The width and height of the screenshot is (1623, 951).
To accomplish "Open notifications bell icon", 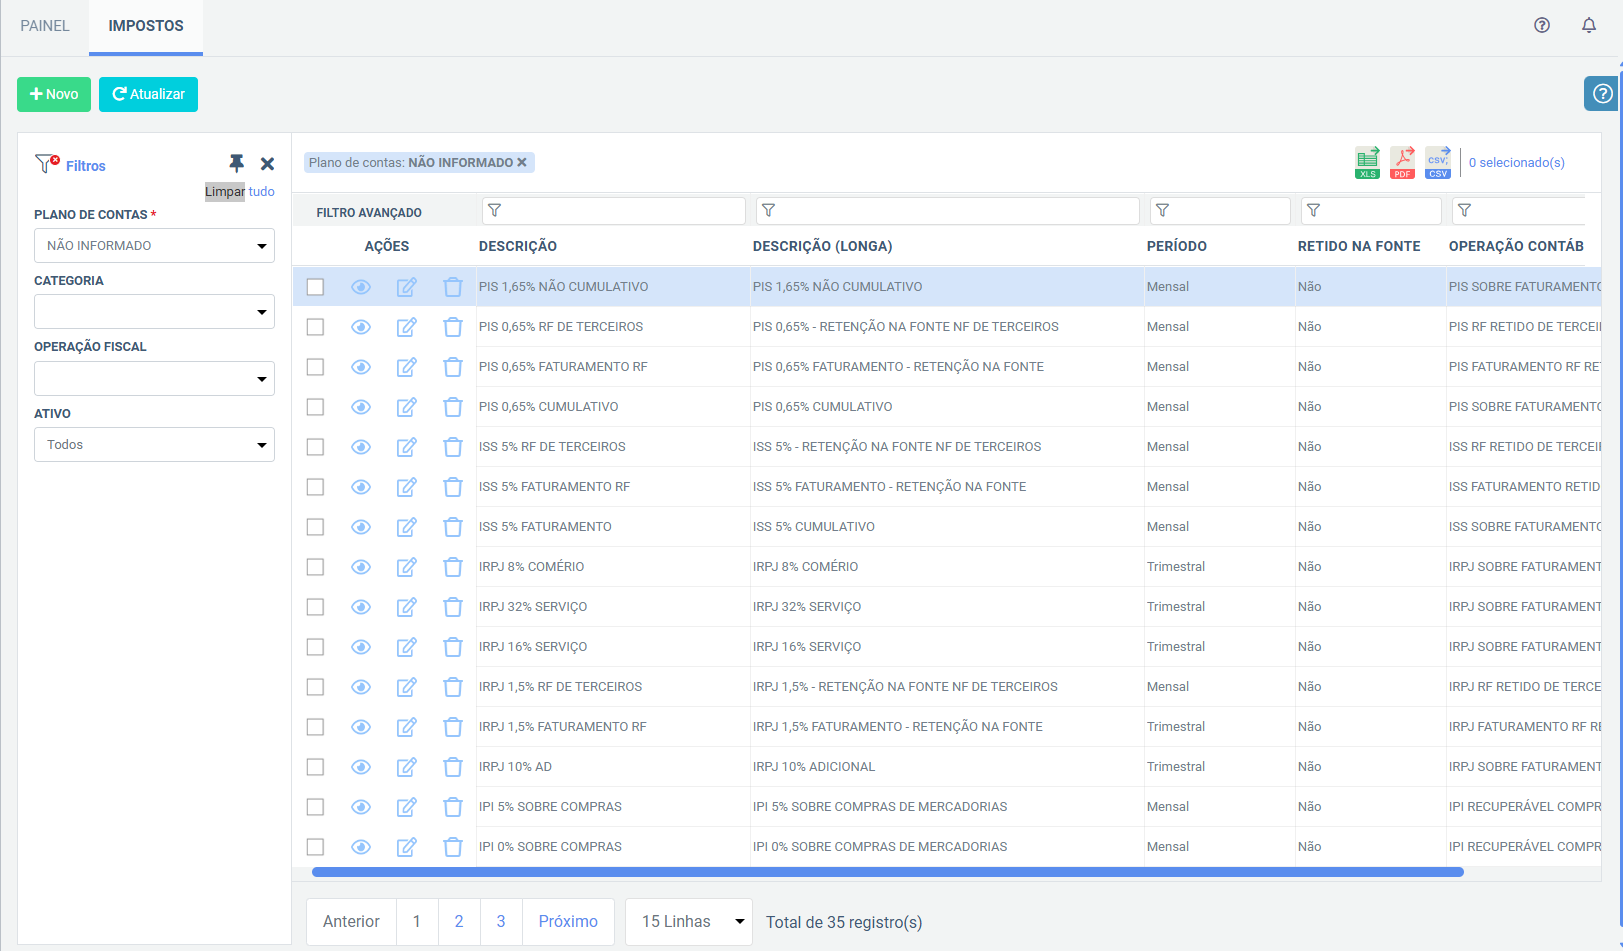I will 1589,25.
